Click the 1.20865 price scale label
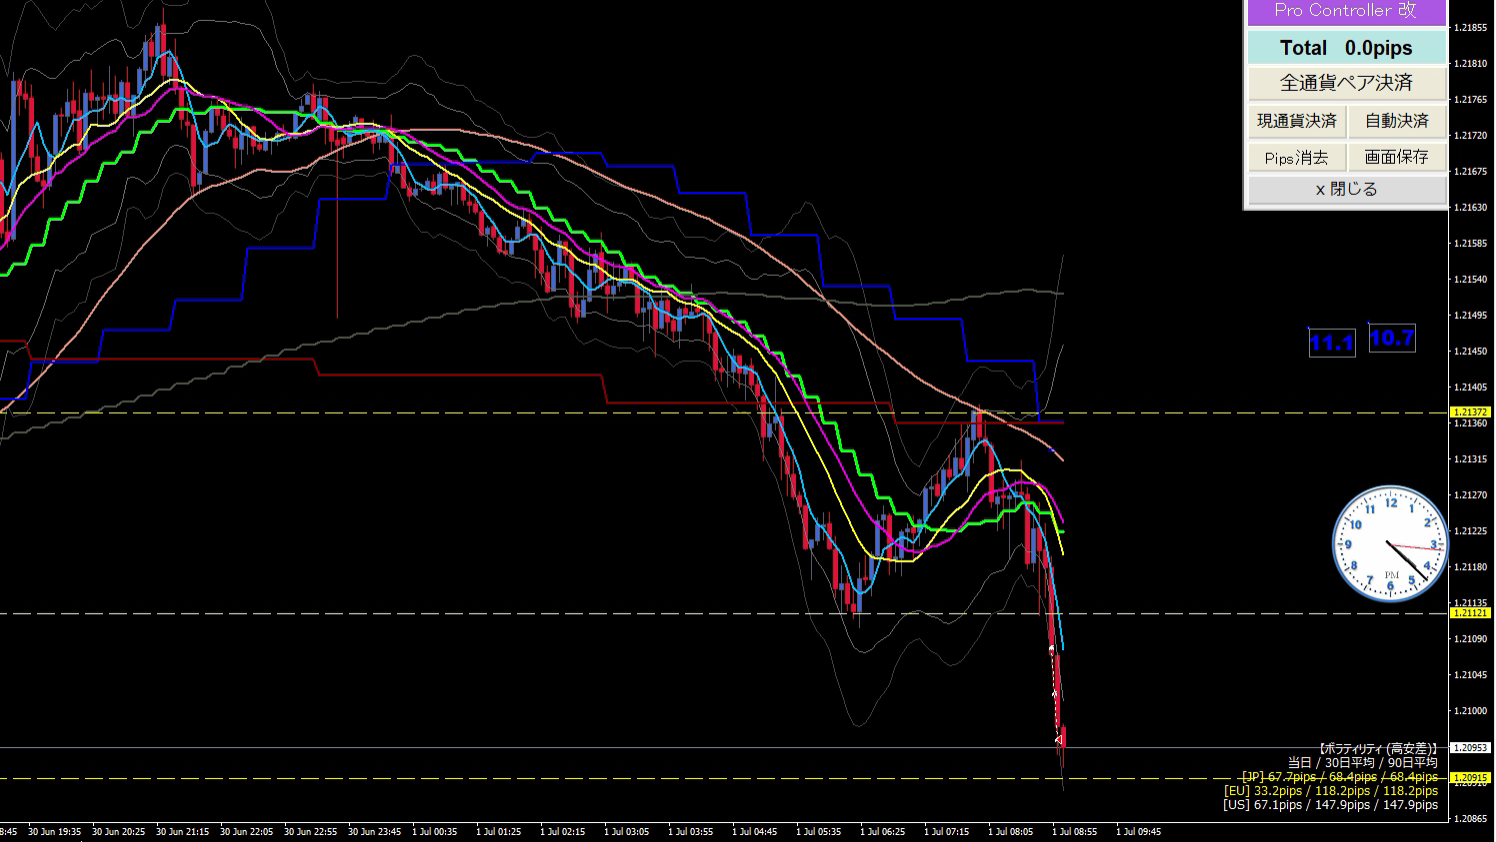The height and width of the screenshot is (842, 1496). coord(1470,819)
